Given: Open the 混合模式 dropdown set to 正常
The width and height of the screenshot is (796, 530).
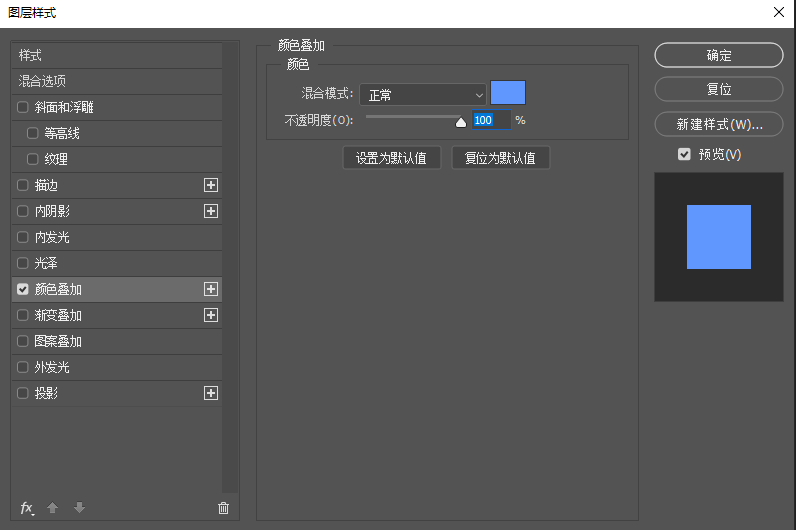Looking at the screenshot, I should (x=423, y=94).
